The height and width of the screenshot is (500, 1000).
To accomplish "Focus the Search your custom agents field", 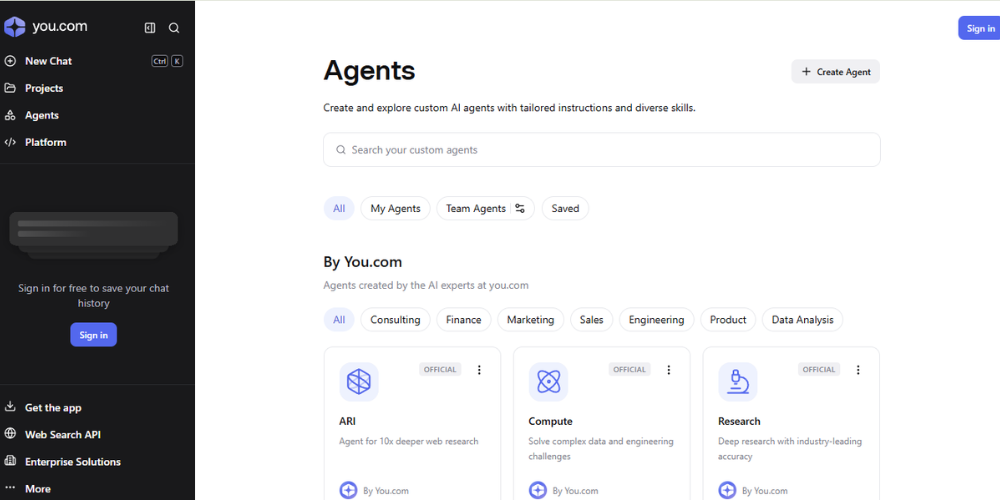I will [x=601, y=150].
